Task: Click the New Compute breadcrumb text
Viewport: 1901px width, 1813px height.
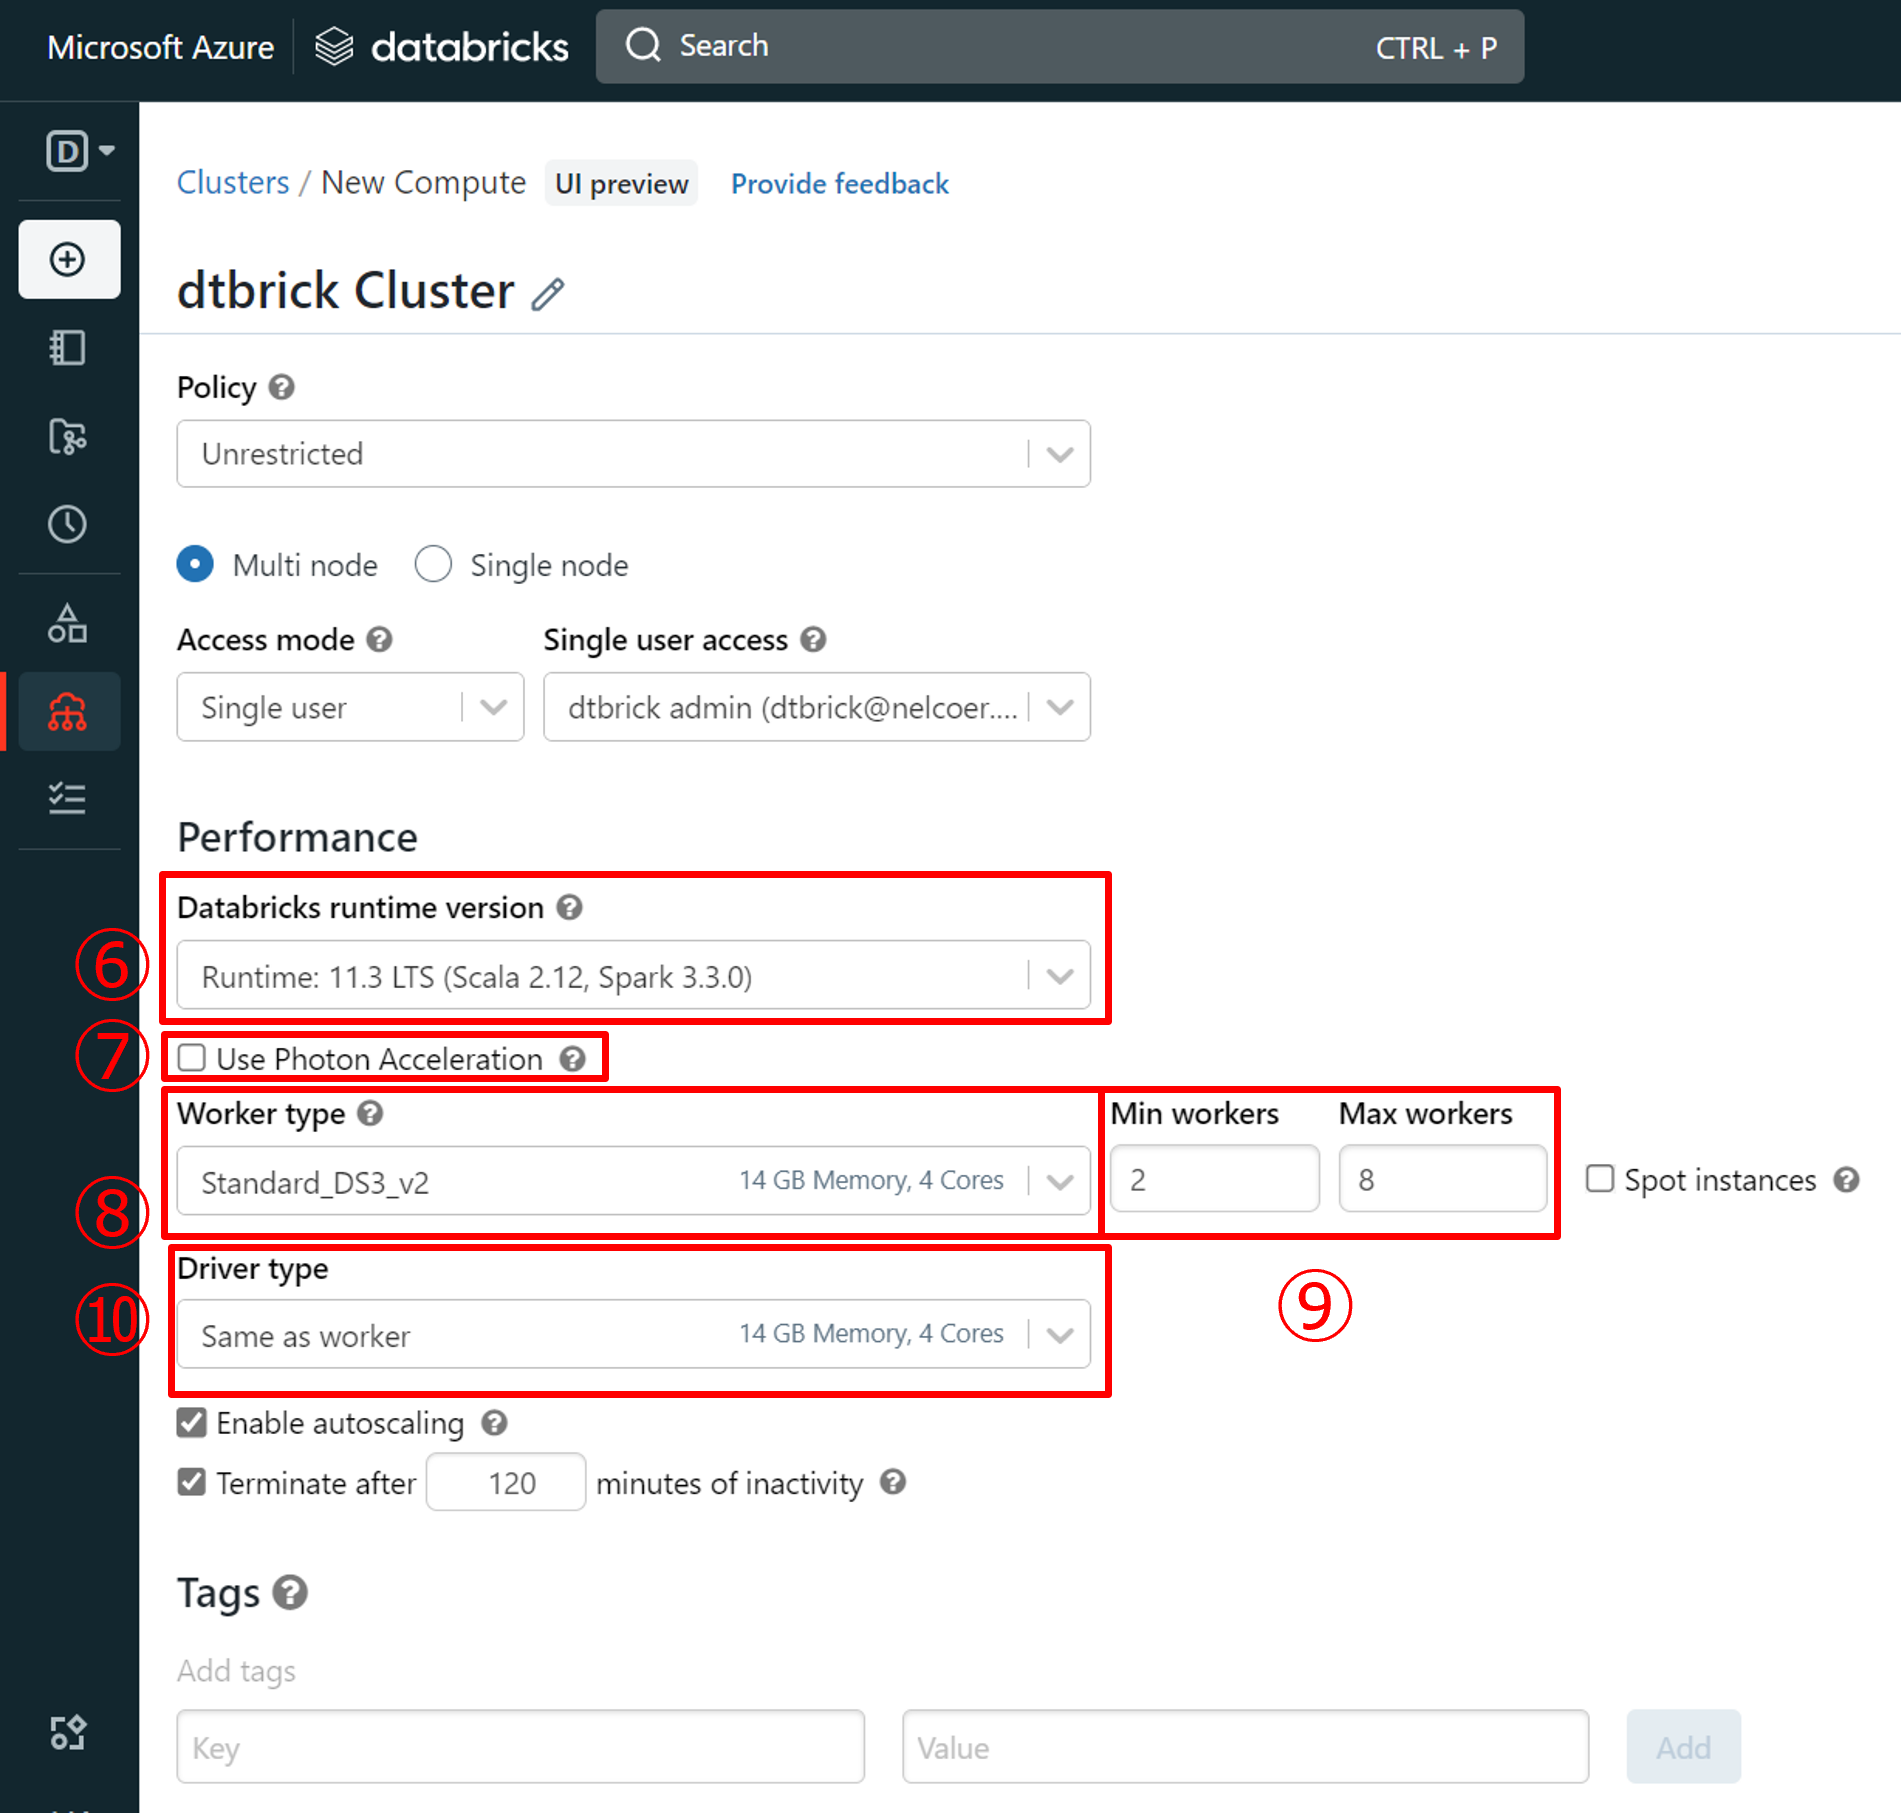Action: click(423, 183)
